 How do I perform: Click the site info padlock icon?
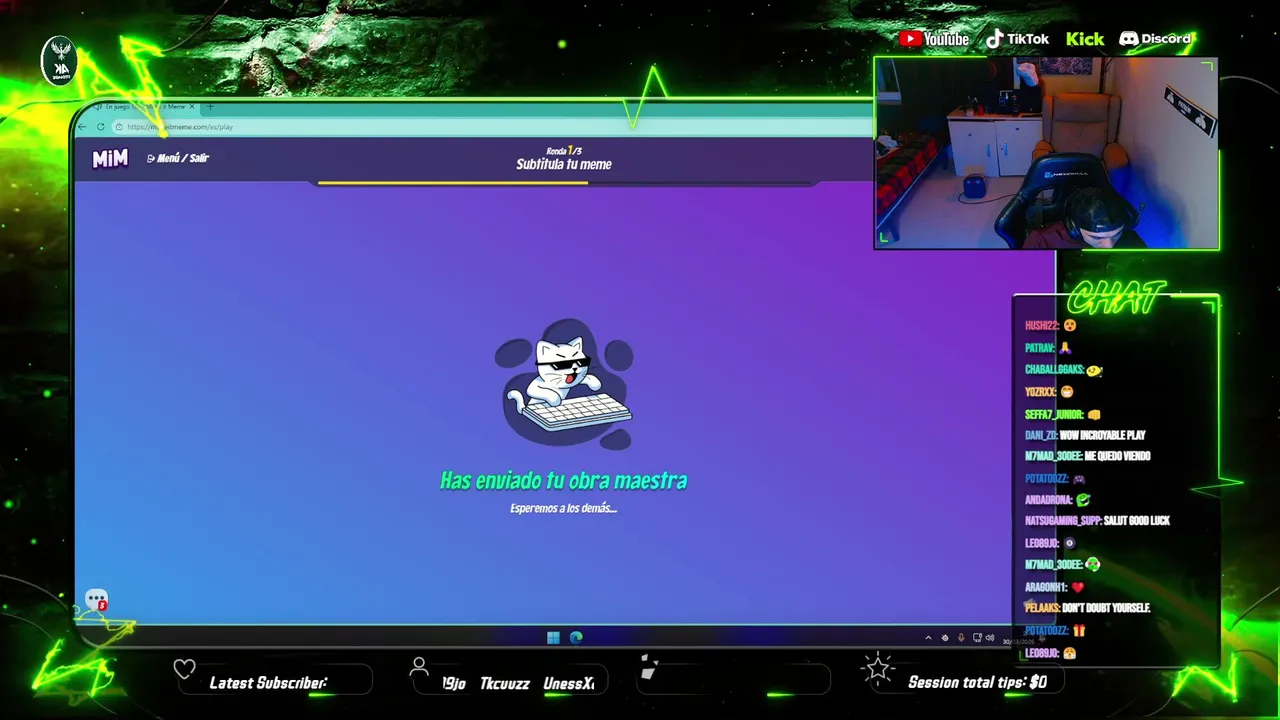pyautogui.click(x=119, y=127)
